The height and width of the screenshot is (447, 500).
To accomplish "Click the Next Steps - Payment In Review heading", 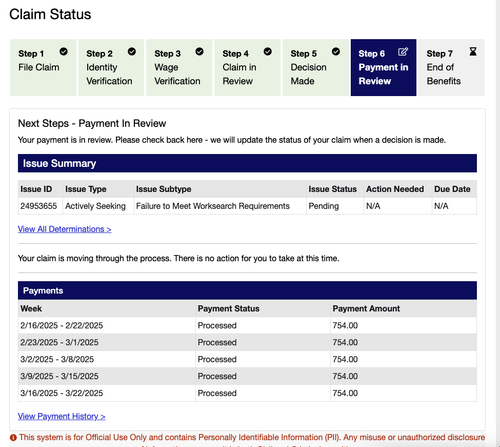I will tap(92, 123).
